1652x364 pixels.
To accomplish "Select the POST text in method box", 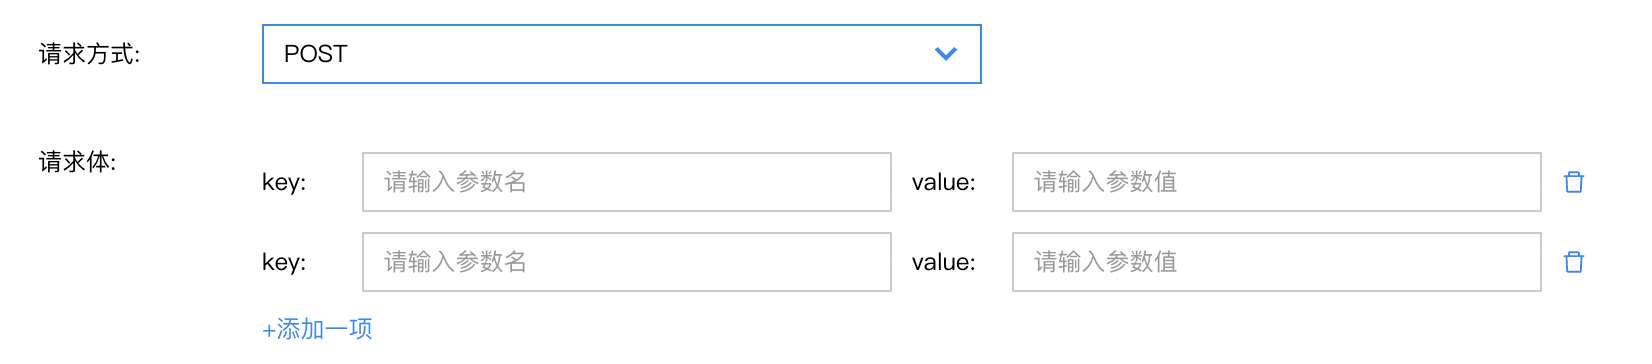I will tap(315, 54).
